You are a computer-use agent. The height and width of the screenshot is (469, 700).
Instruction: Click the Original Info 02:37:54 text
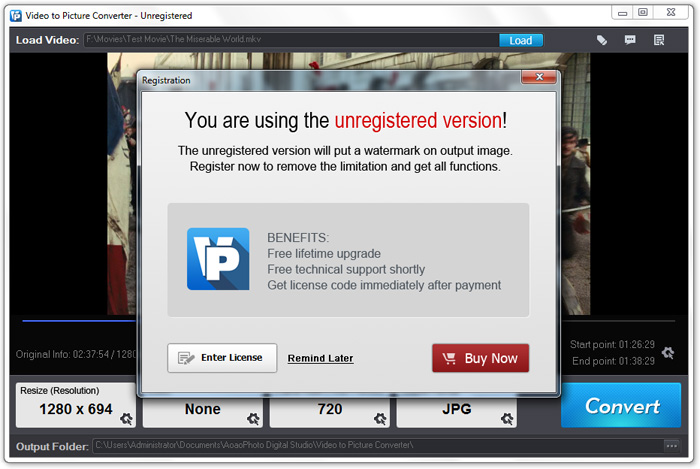click(76, 354)
